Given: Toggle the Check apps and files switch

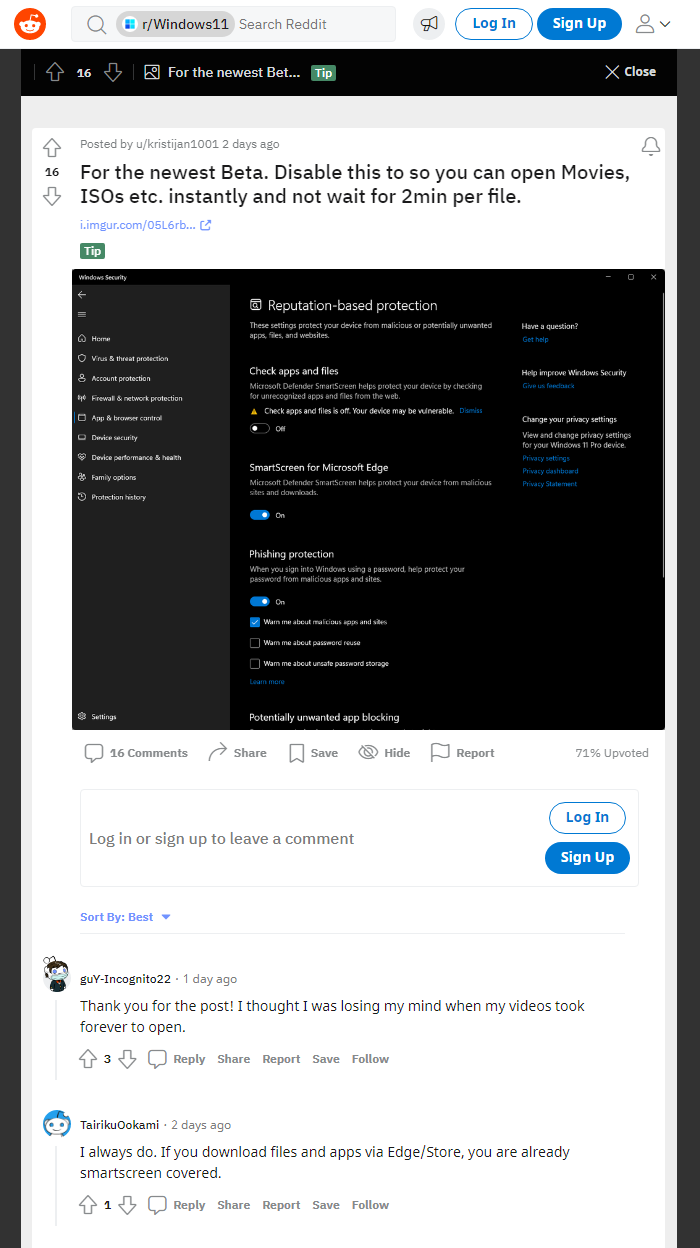Looking at the screenshot, I should pos(260,428).
